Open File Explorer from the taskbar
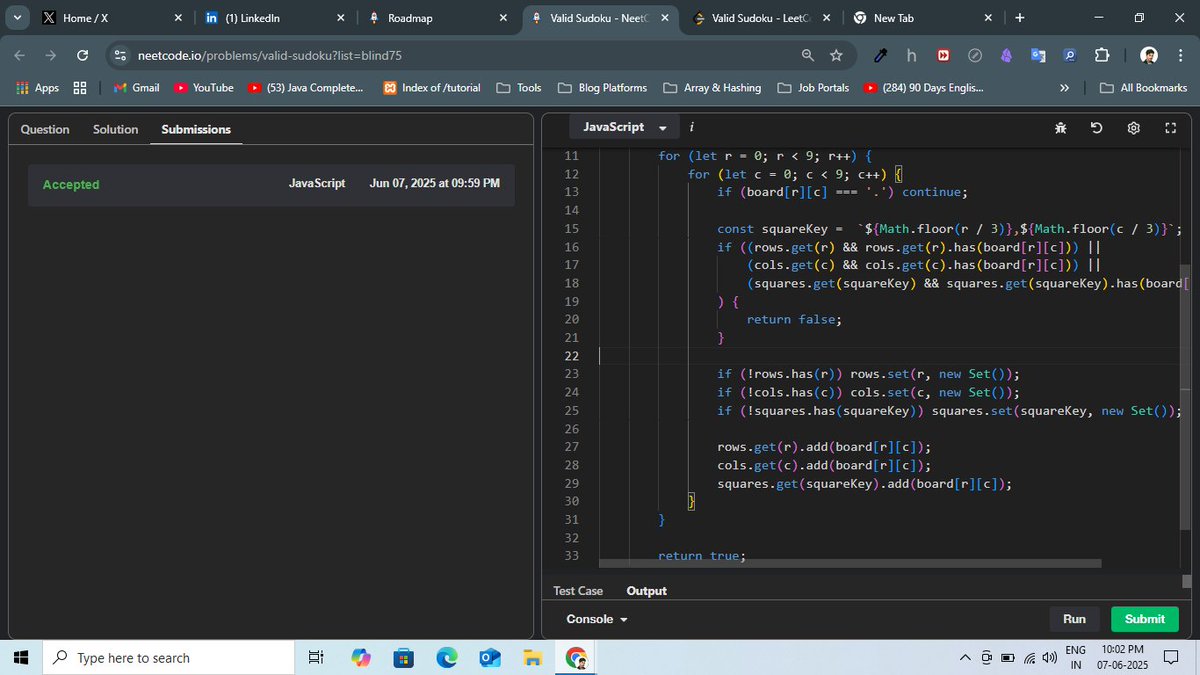 533,658
